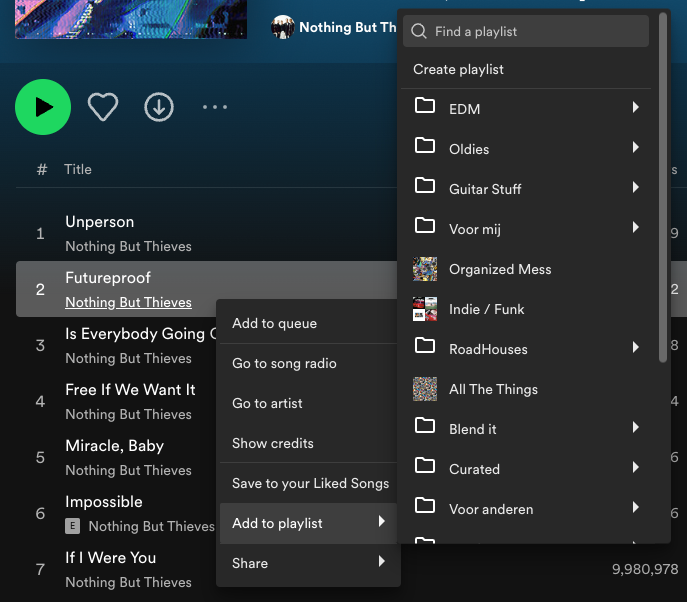The height and width of the screenshot is (602, 687).
Task: Click the 9,980,978 play count
Action: pyautogui.click(x=645, y=569)
